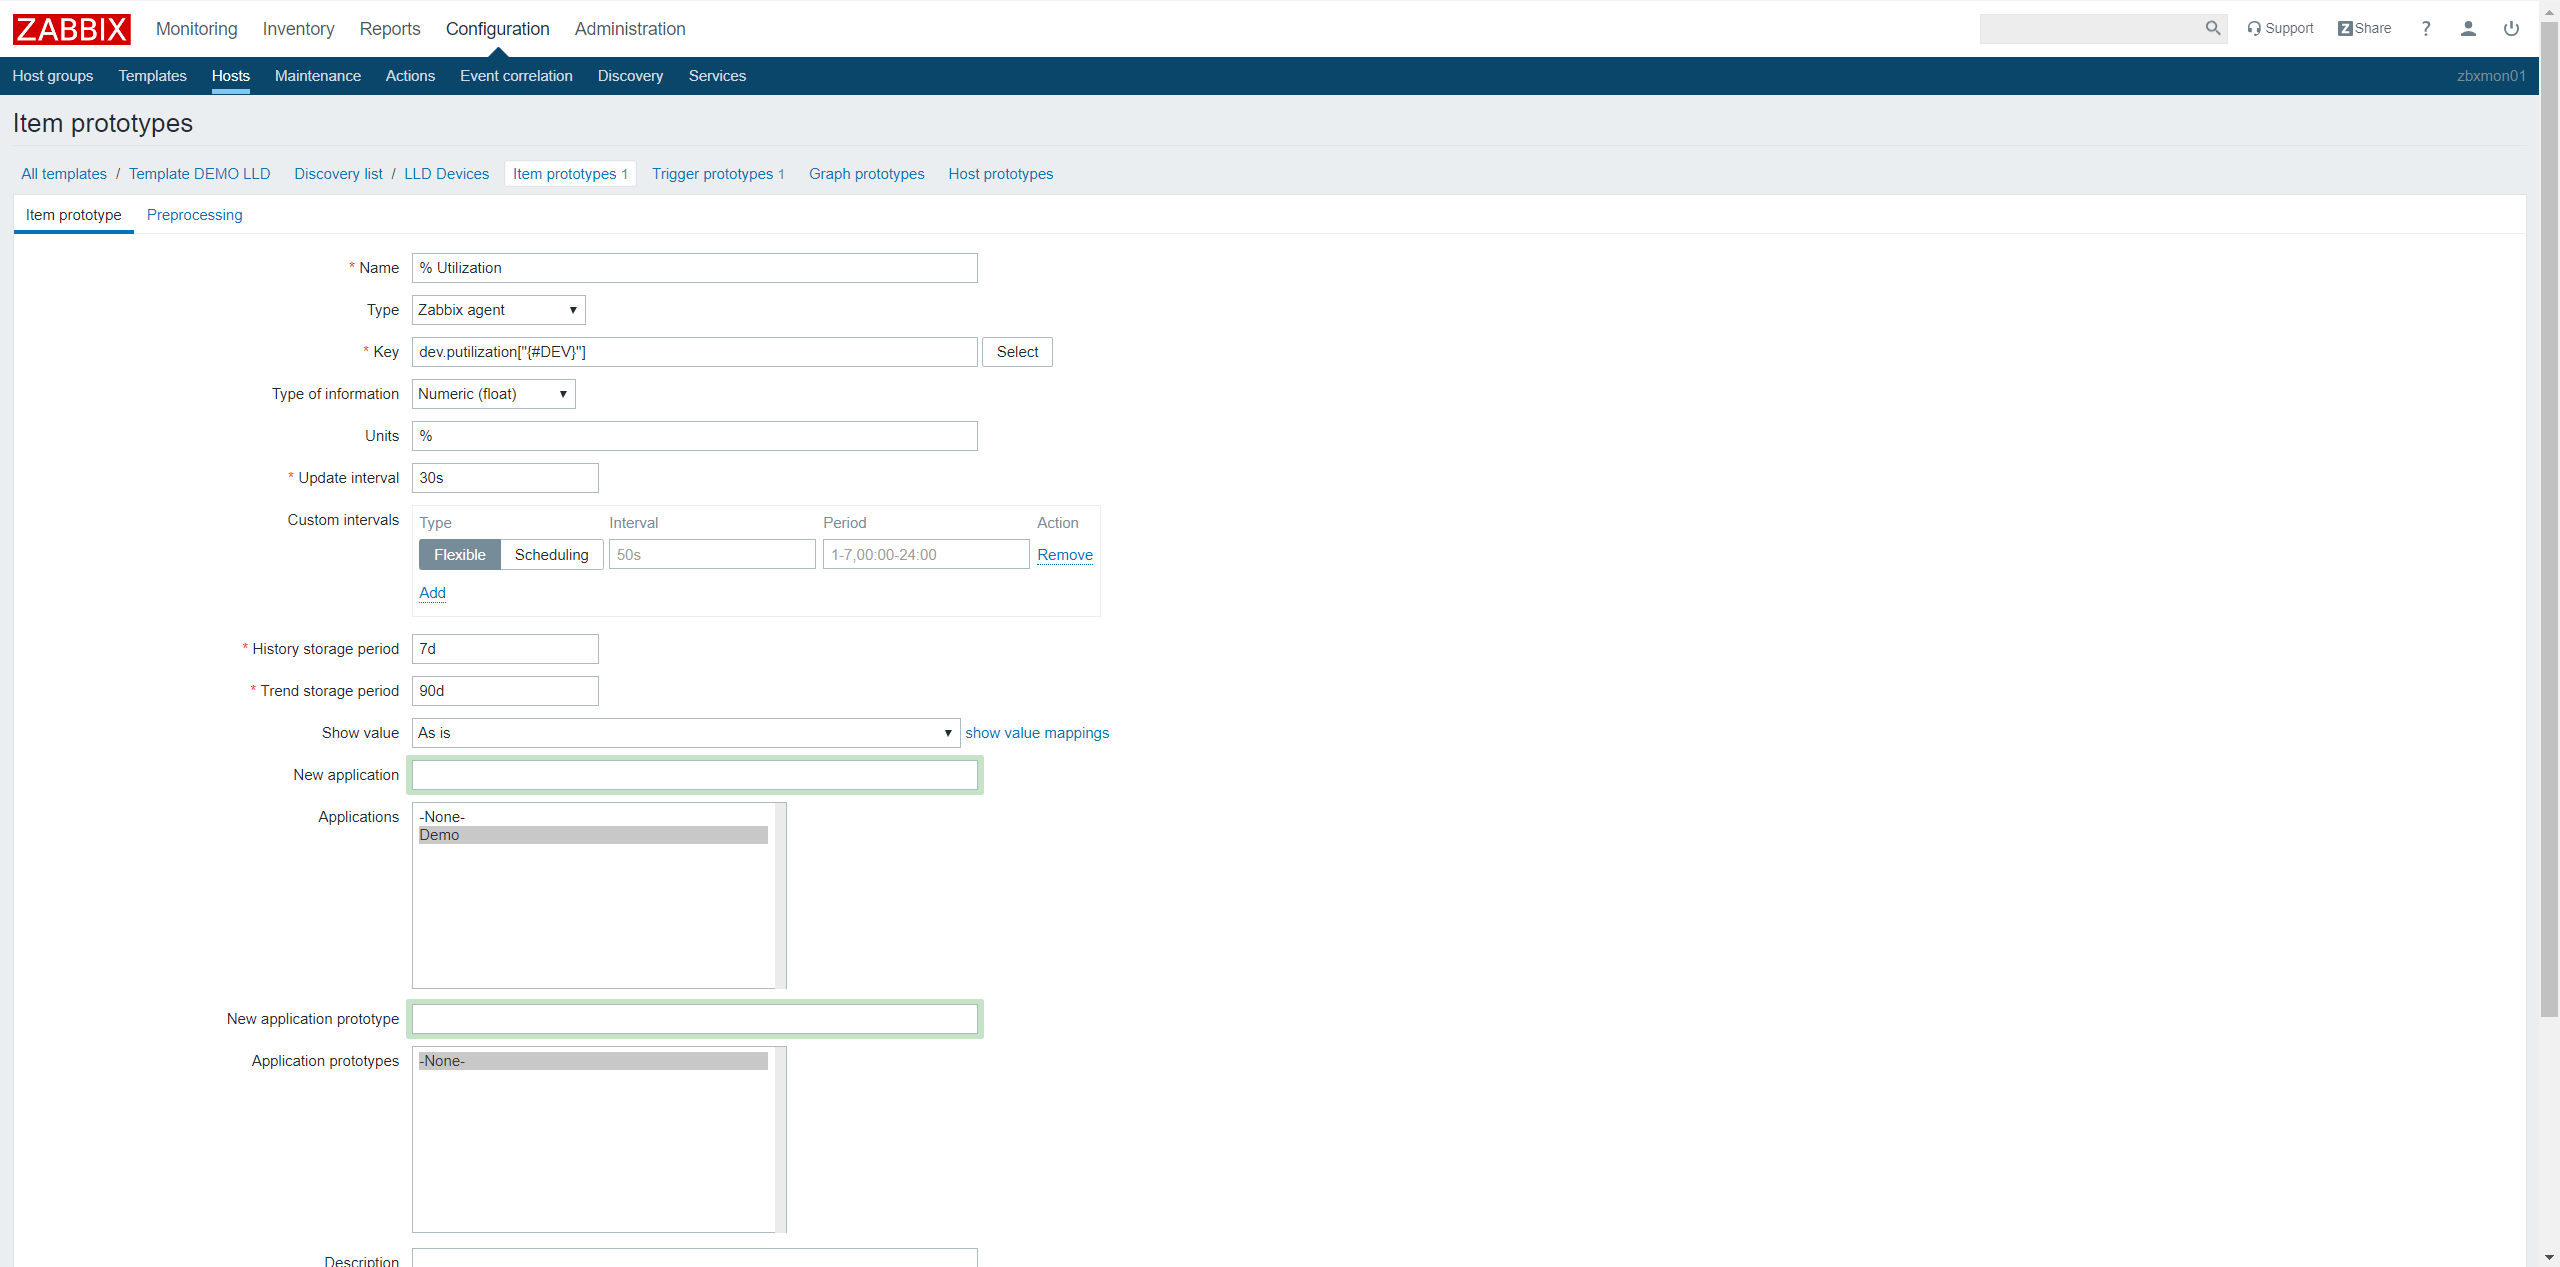Viewport: 2560px width, 1267px height.
Task: Select Demo in Applications list
Action: click(x=592, y=835)
